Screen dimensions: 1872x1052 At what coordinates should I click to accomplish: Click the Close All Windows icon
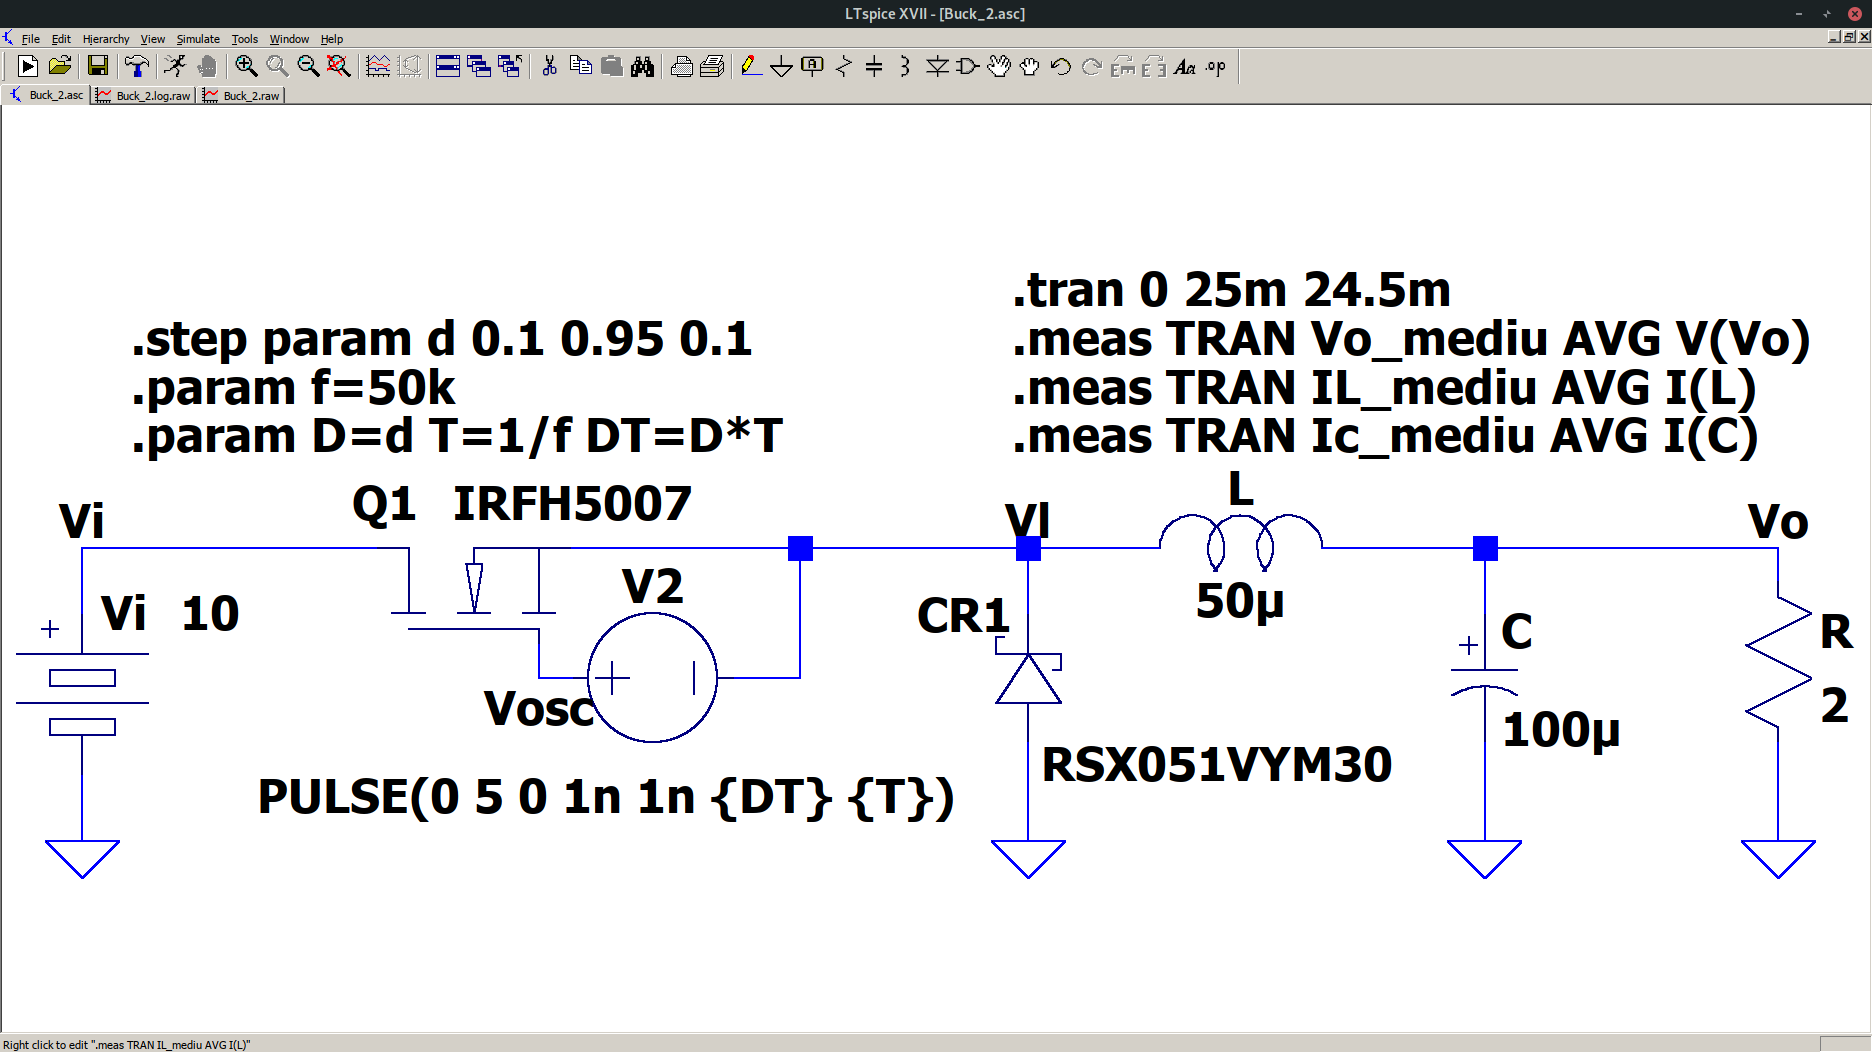click(510, 66)
